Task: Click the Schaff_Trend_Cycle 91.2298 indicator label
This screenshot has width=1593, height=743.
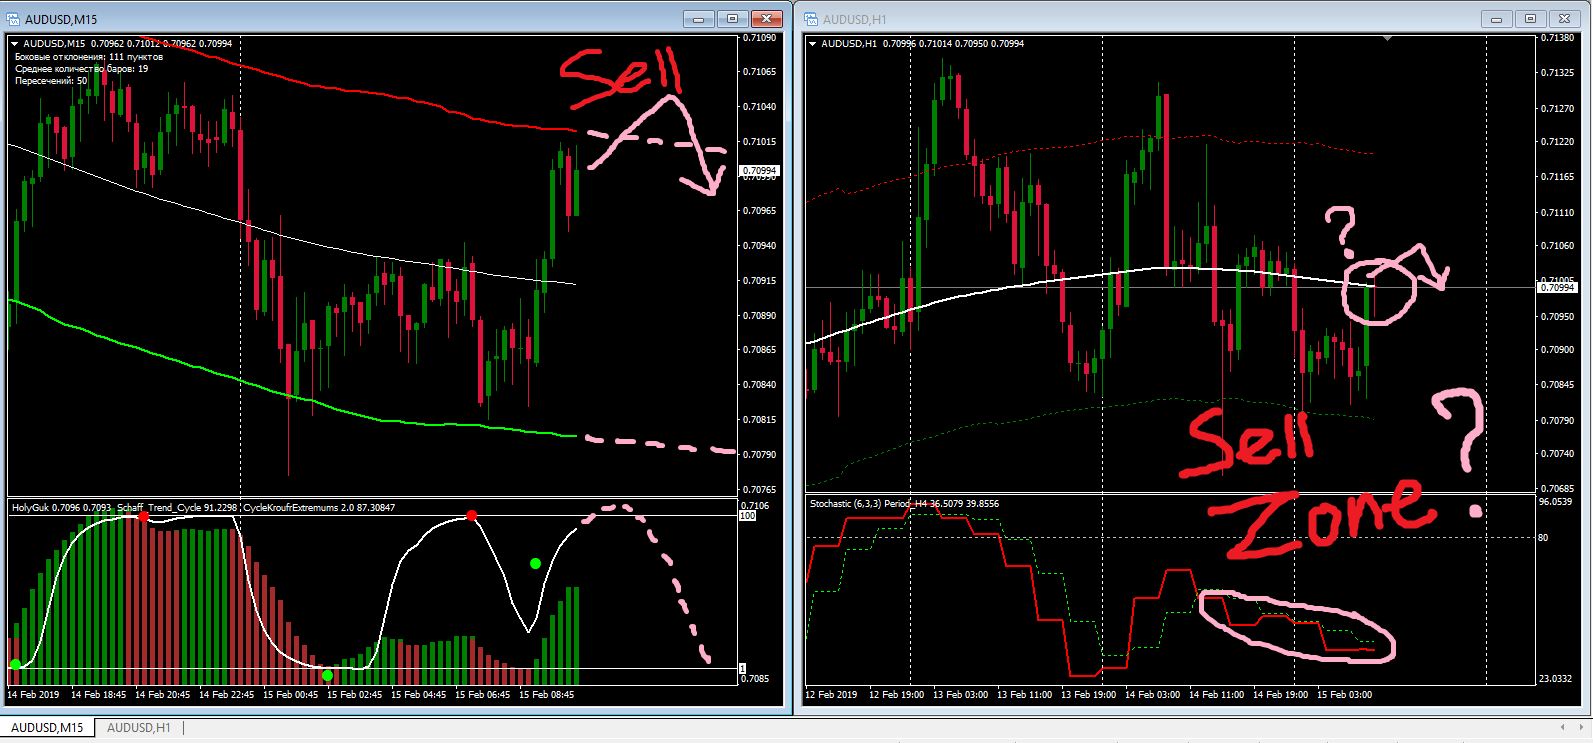Action: (177, 508)
